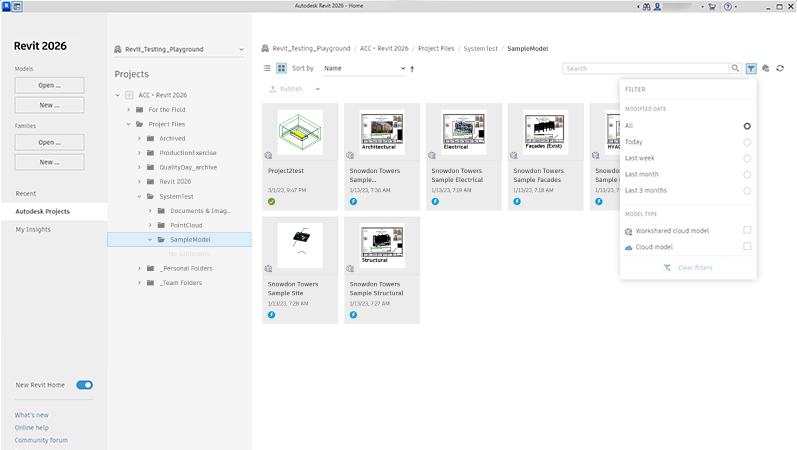Expand the ProductionExercise folder
Viewport: 797px width, 450px height.
139,153
